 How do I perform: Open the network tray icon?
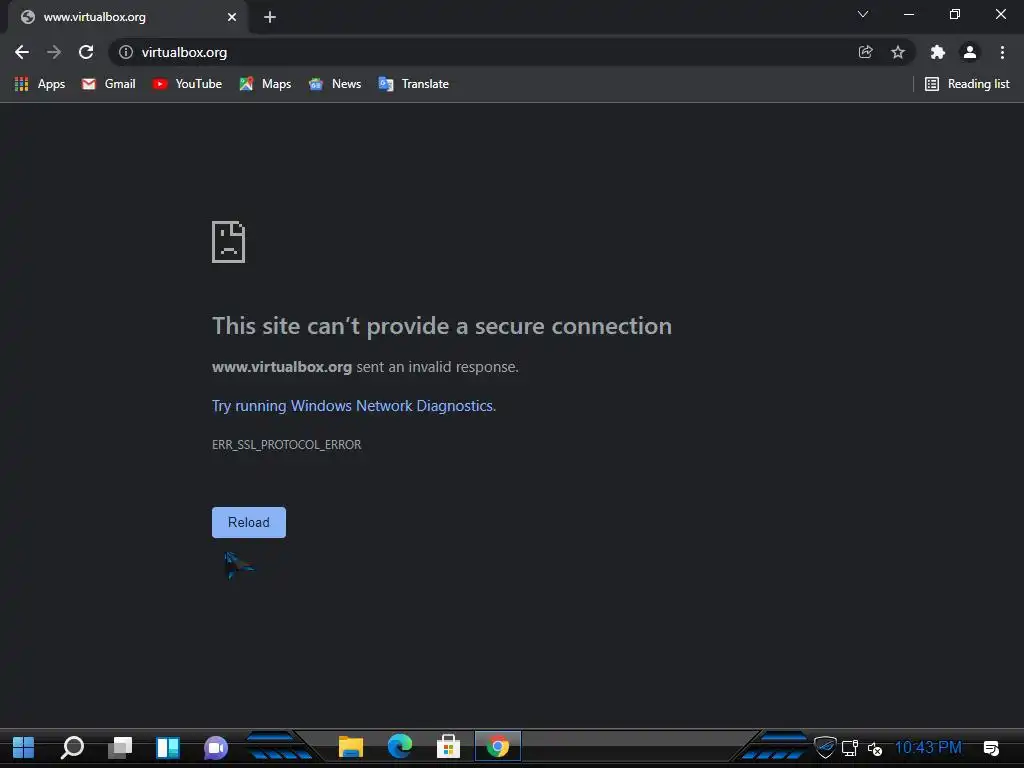coord(850,748)
